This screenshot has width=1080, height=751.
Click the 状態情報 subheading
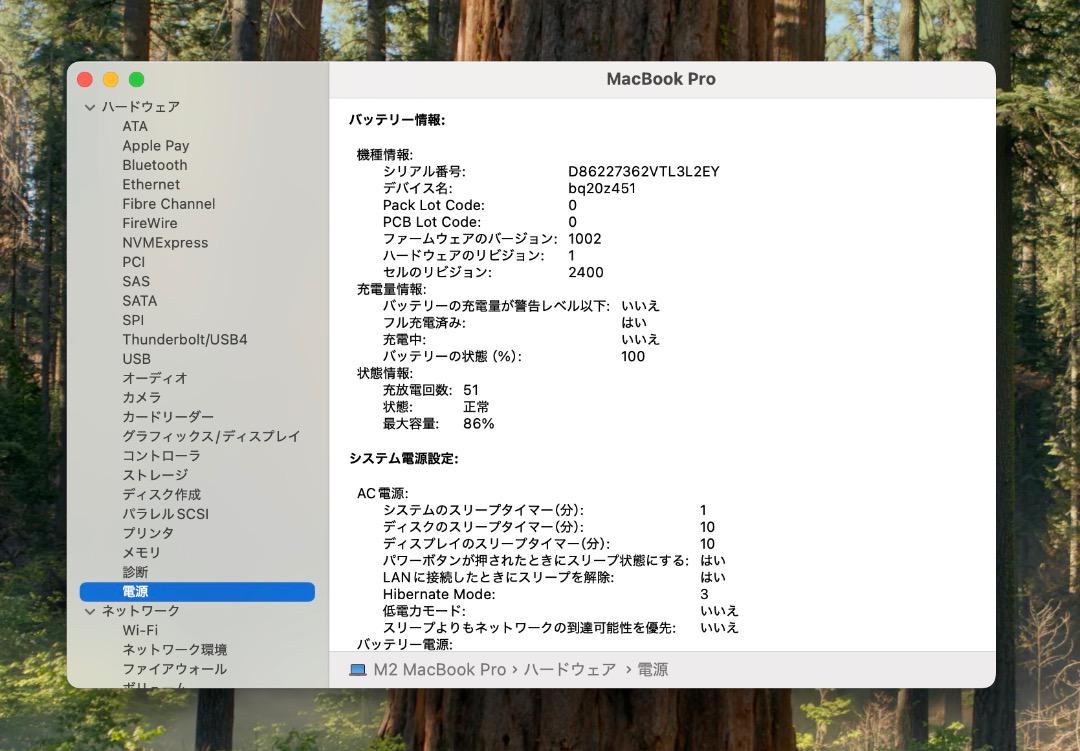click(x=385, y=373)
